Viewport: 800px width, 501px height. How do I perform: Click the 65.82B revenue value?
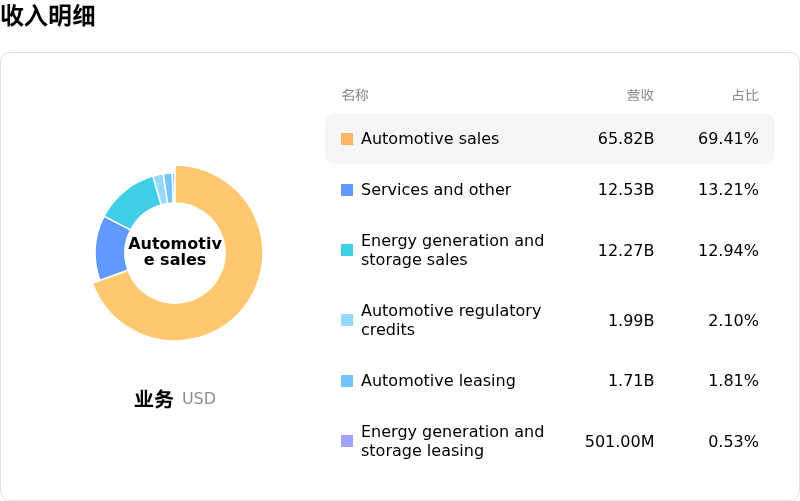click(x=626, y=139)
